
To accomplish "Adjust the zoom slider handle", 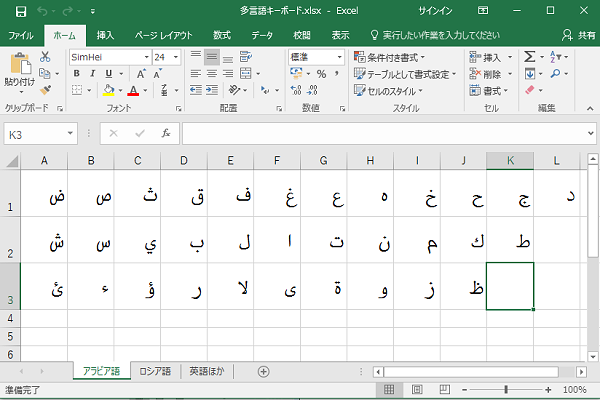I will point(506,390).
